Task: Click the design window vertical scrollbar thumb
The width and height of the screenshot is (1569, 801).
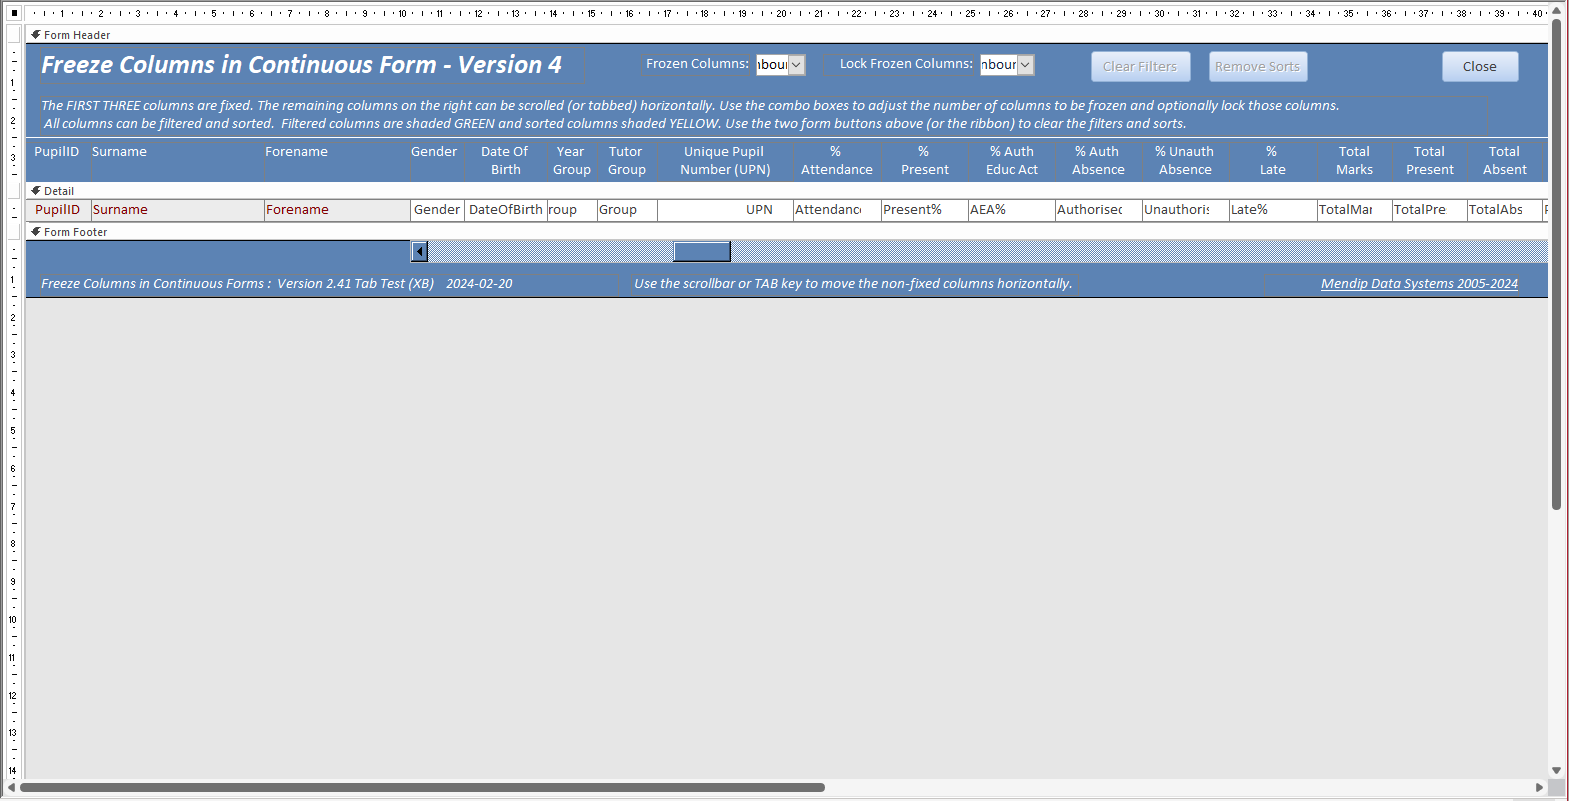Action: click(1556, 265)
